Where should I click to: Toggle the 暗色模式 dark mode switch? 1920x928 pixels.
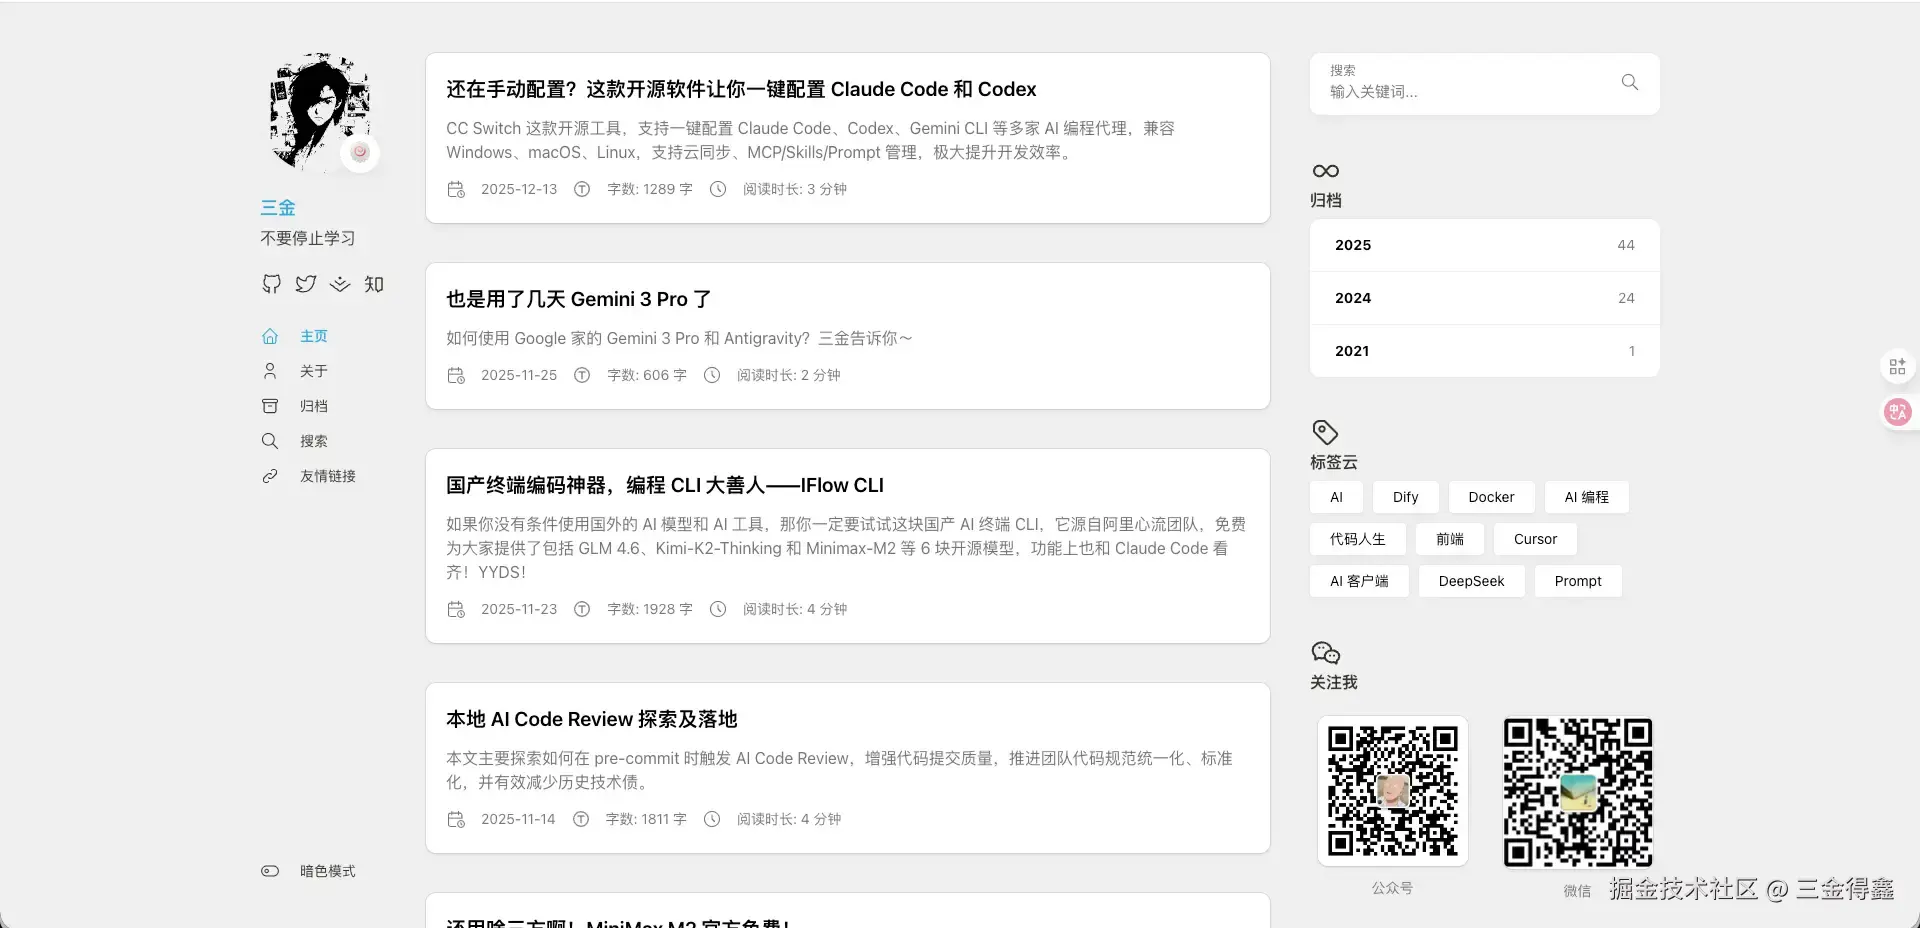coord(270,871)
